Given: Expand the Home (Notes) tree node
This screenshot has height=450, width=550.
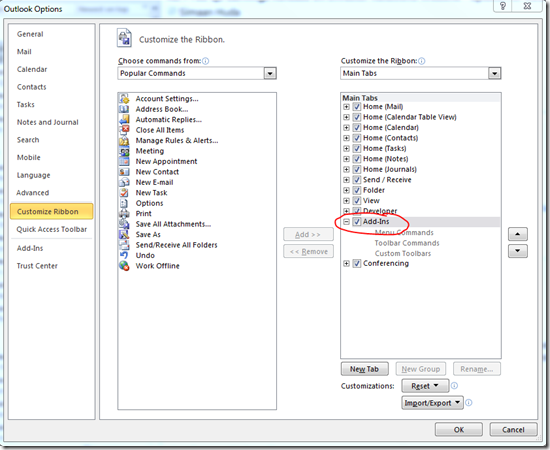Looking at the screenshot, I should pyautogui.click(x=346, y=159).
